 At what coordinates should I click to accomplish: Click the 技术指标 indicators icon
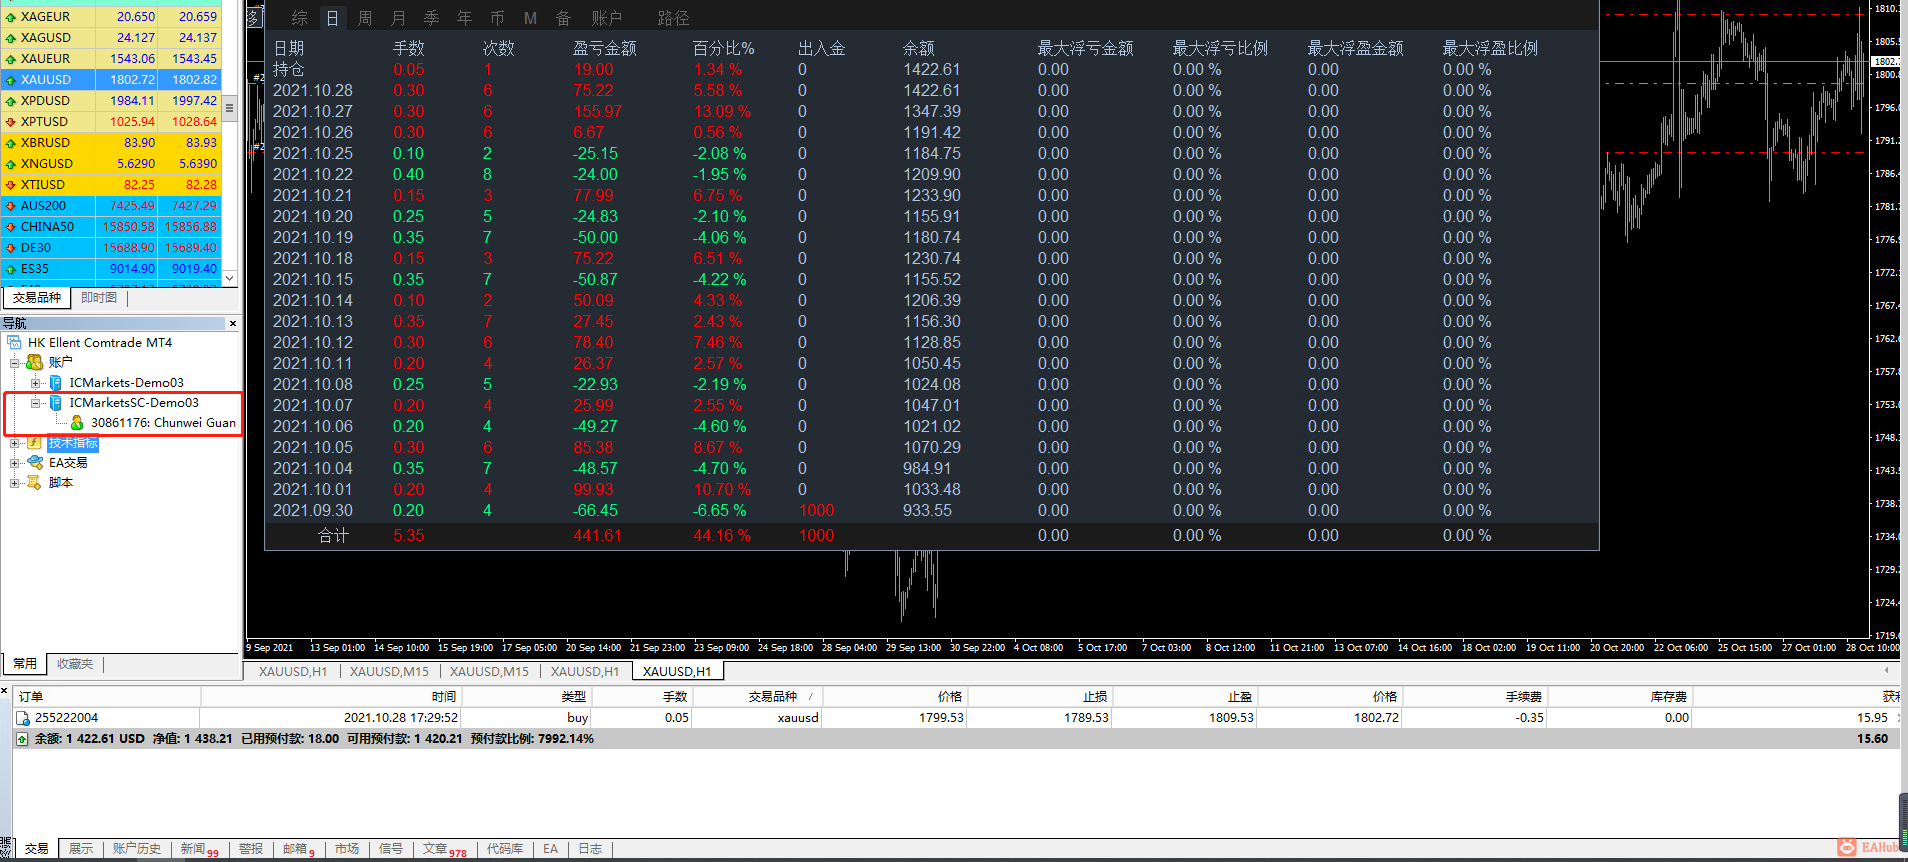pyautogui.click(x=35, y=443)
